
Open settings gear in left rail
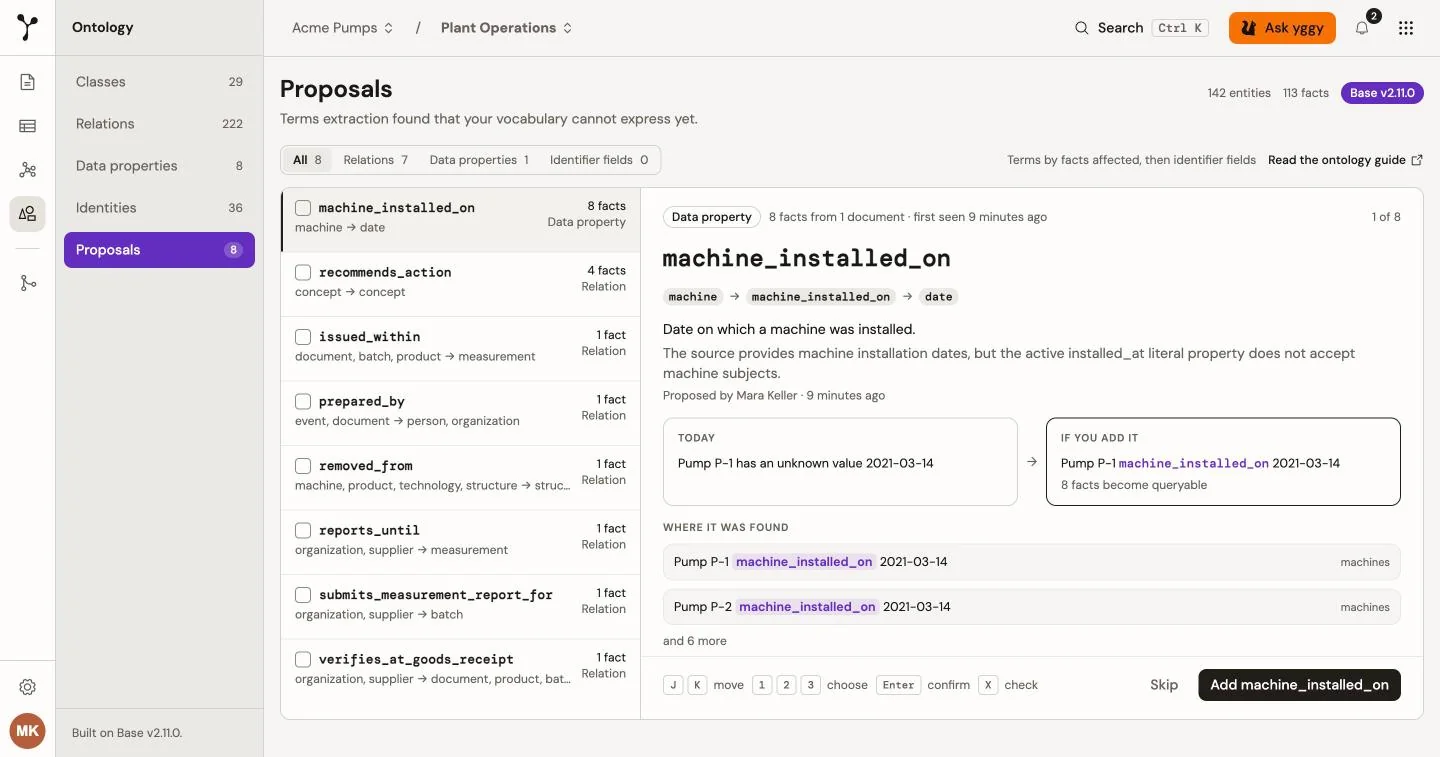28,687
